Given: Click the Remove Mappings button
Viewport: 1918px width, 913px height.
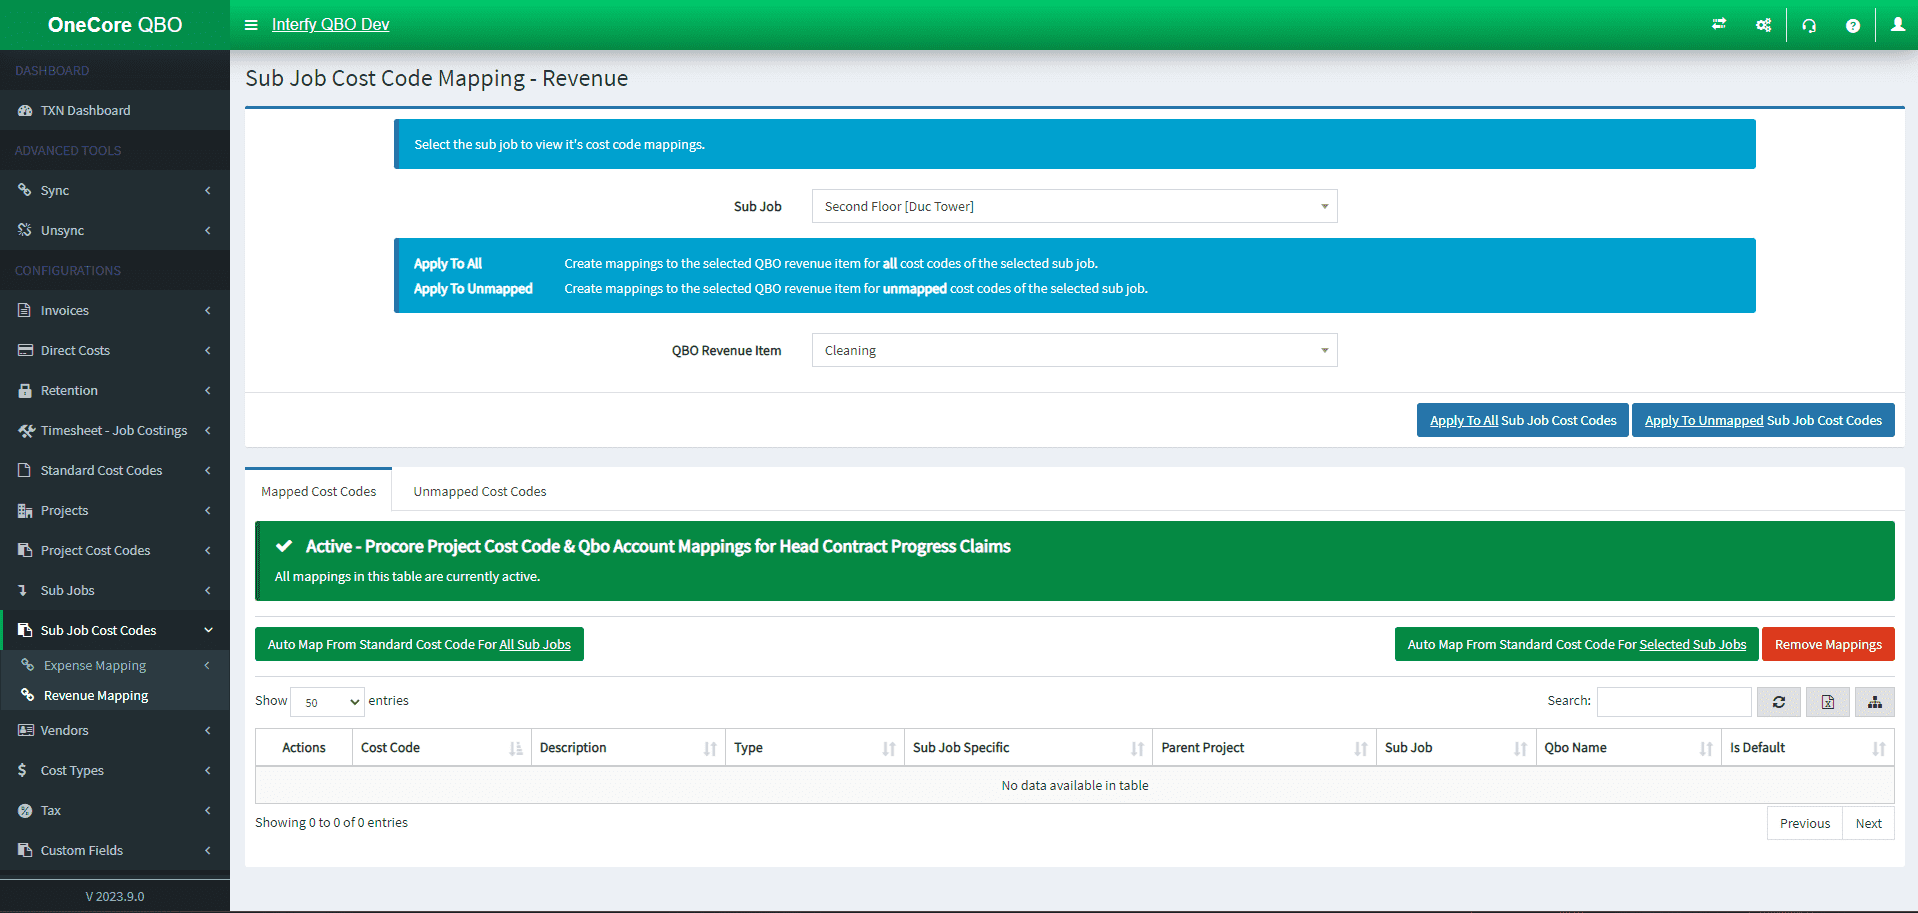Looking at the screenshot, I should tap(1828, 643).
